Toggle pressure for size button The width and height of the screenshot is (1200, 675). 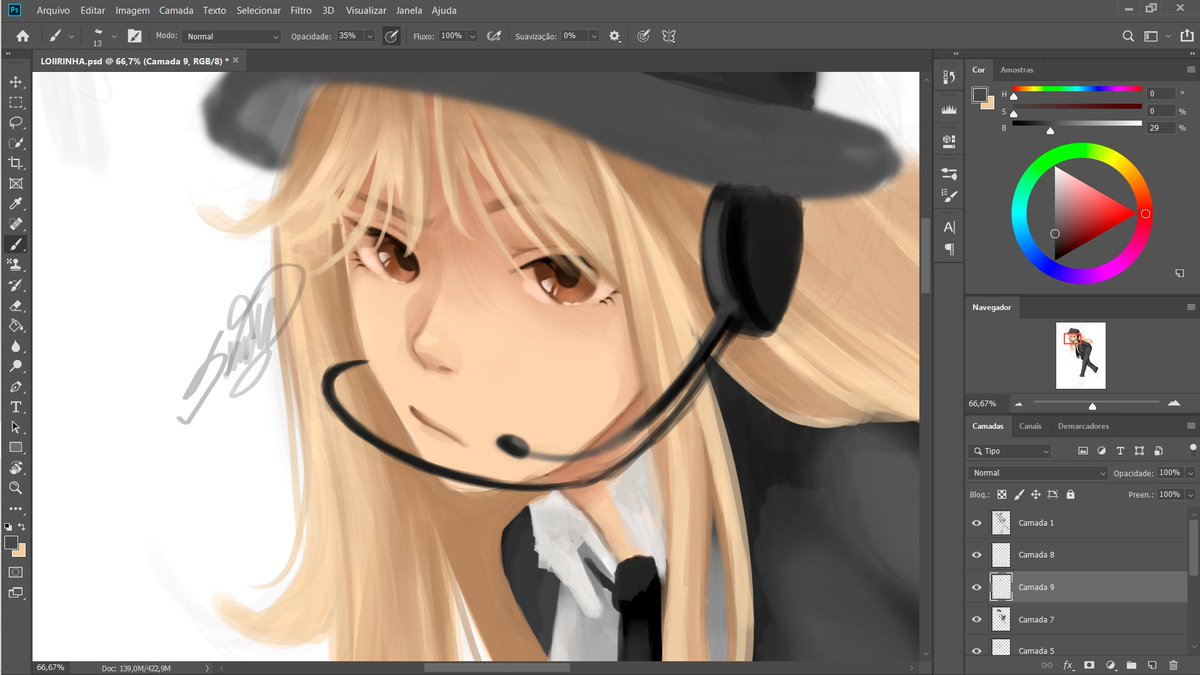point(643,36)
